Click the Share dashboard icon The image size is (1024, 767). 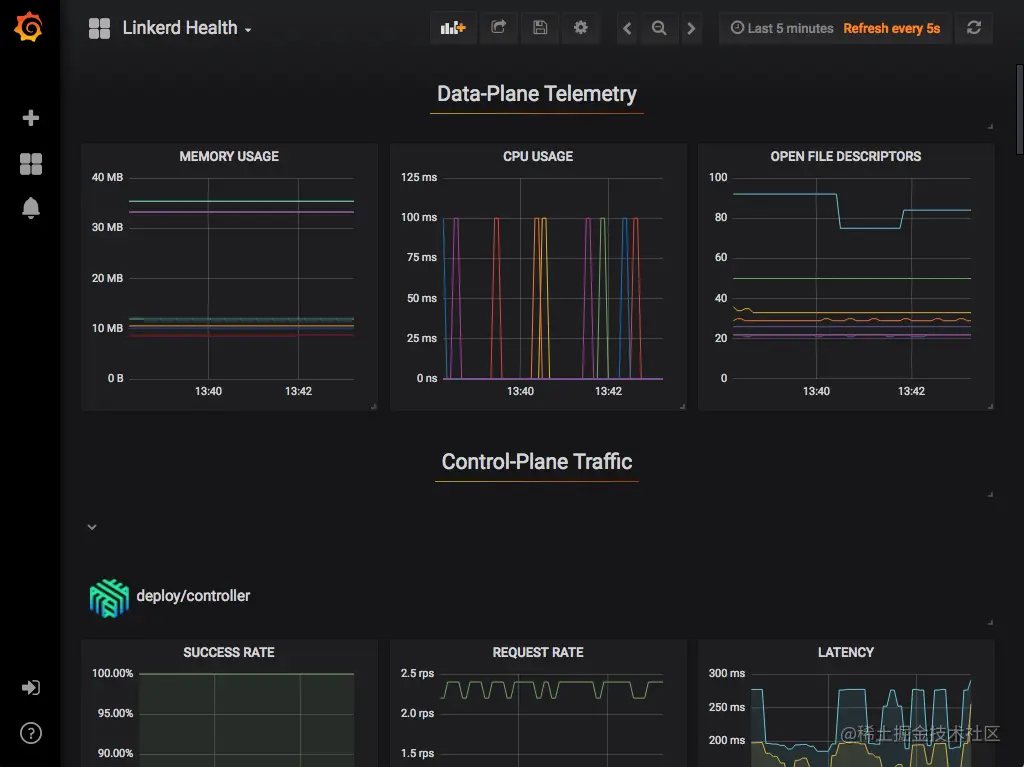coord(498,28)
